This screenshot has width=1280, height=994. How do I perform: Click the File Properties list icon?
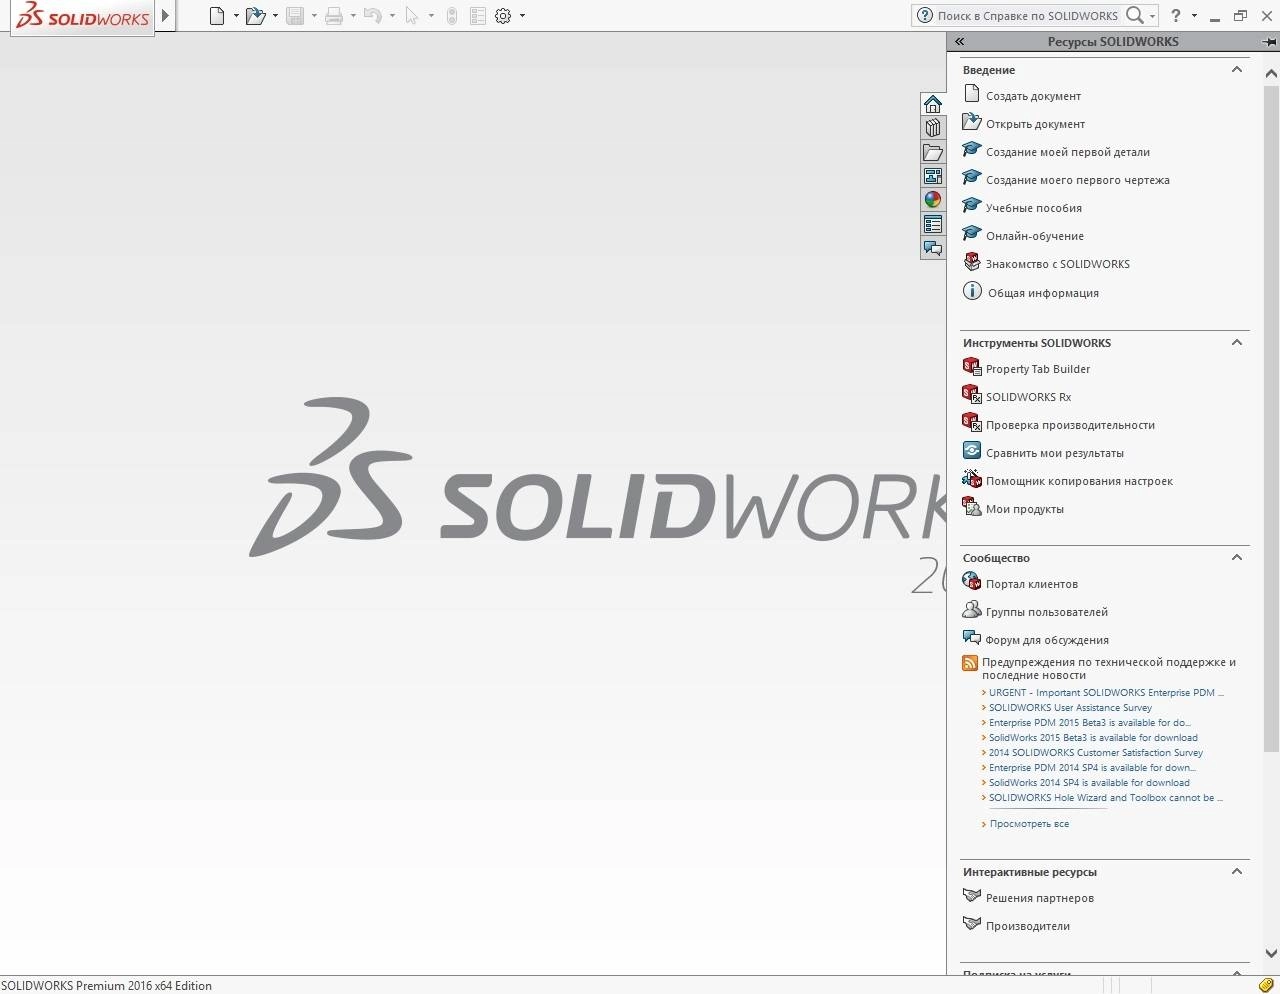478,16
